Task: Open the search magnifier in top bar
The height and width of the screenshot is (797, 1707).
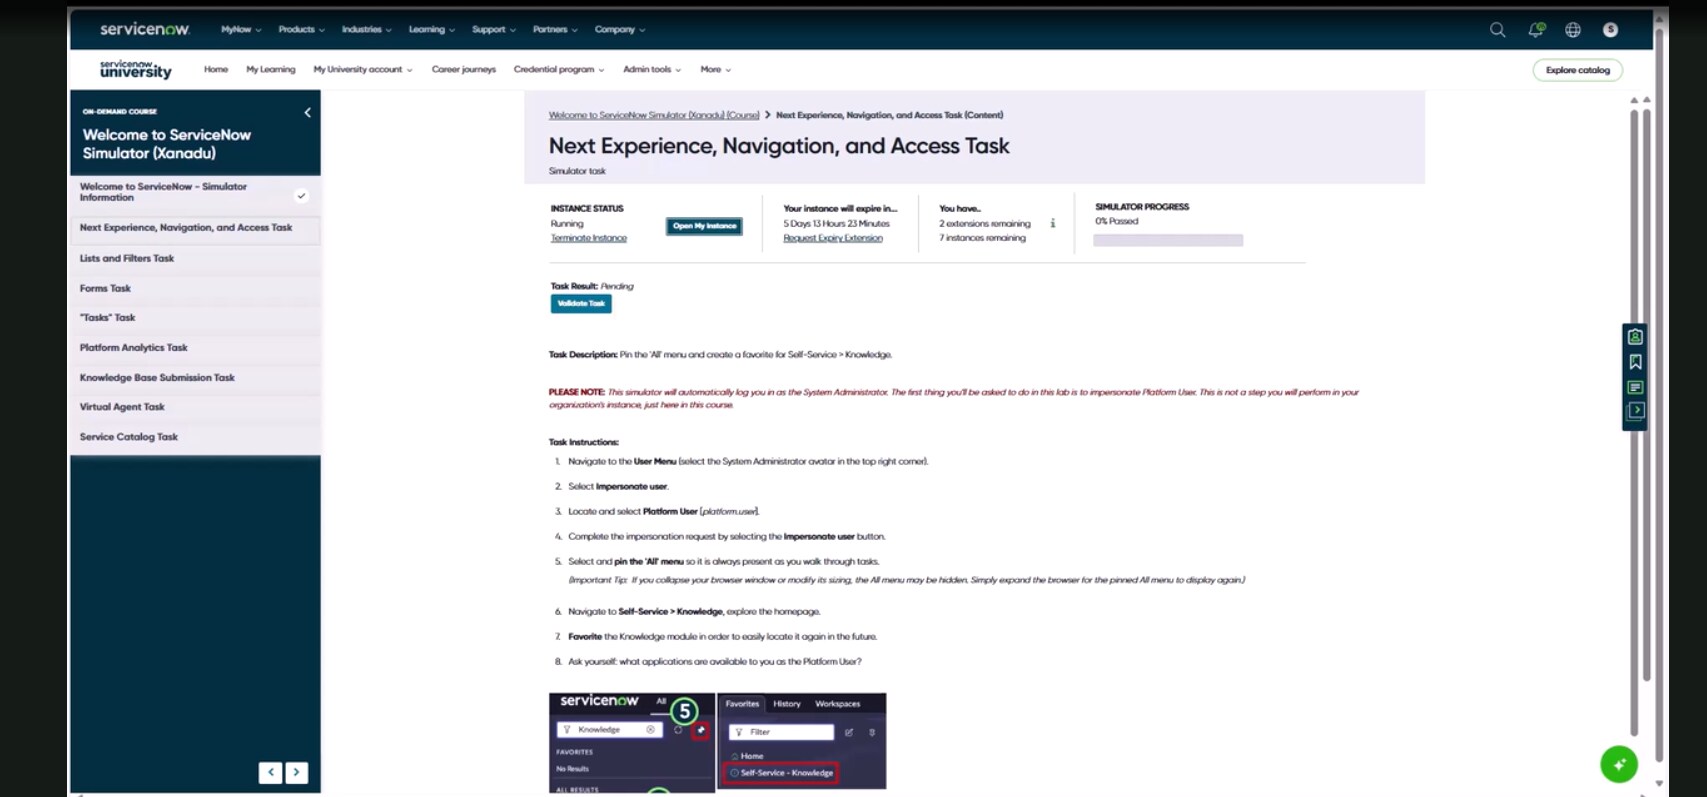Action: 1497,30
